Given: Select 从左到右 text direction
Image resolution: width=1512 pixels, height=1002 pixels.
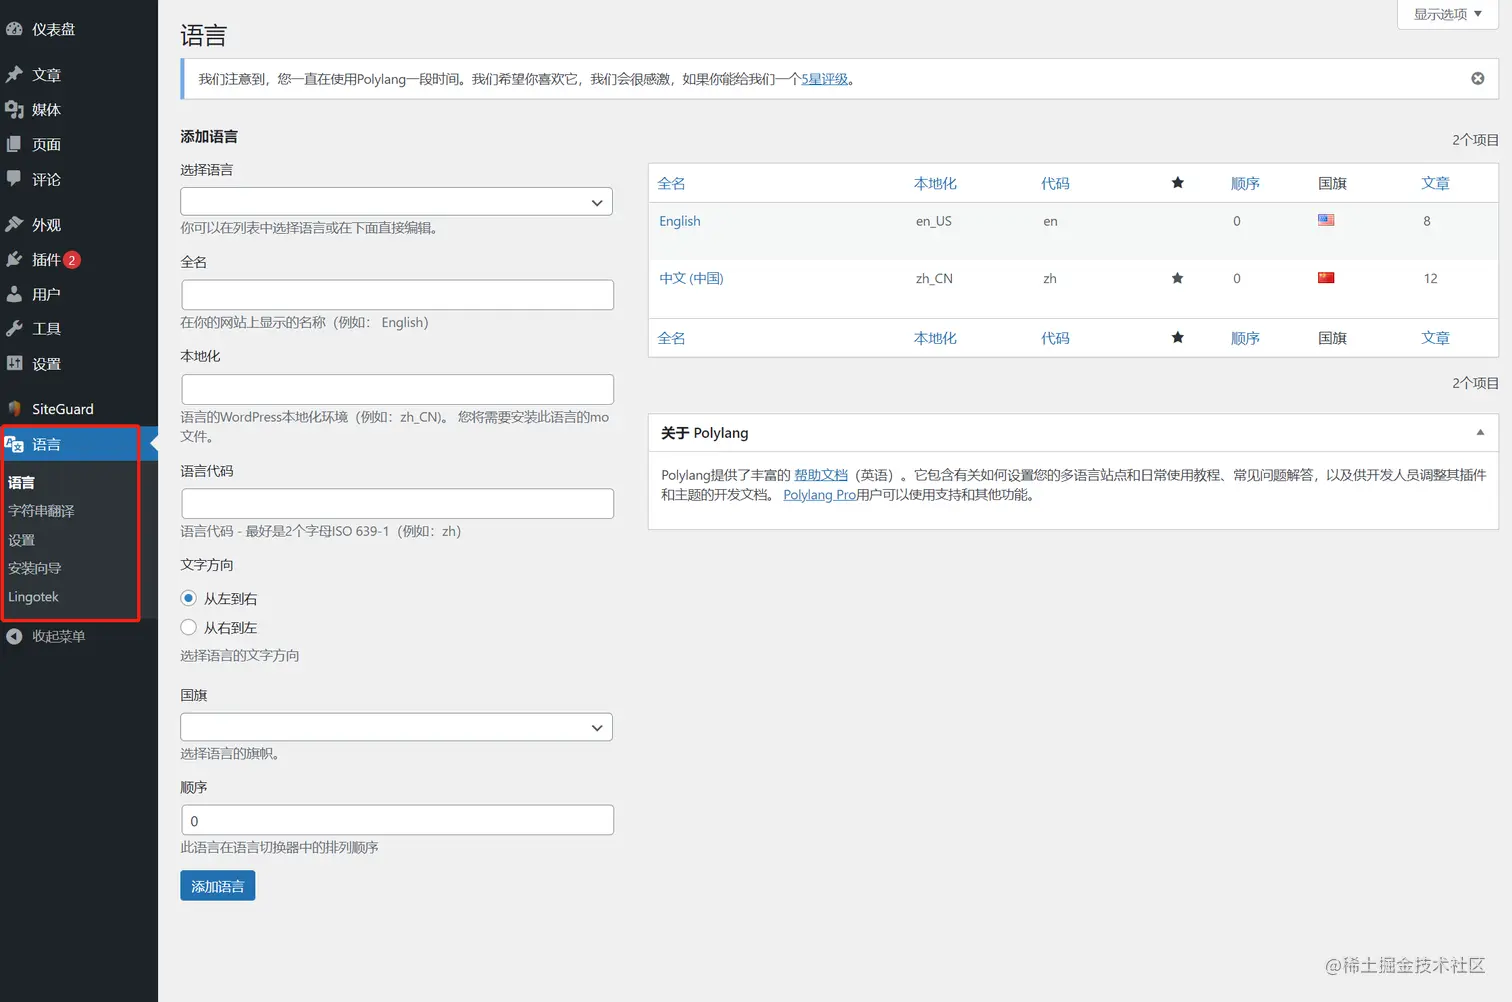Looking at the screenshot, I should pos(188,598).
